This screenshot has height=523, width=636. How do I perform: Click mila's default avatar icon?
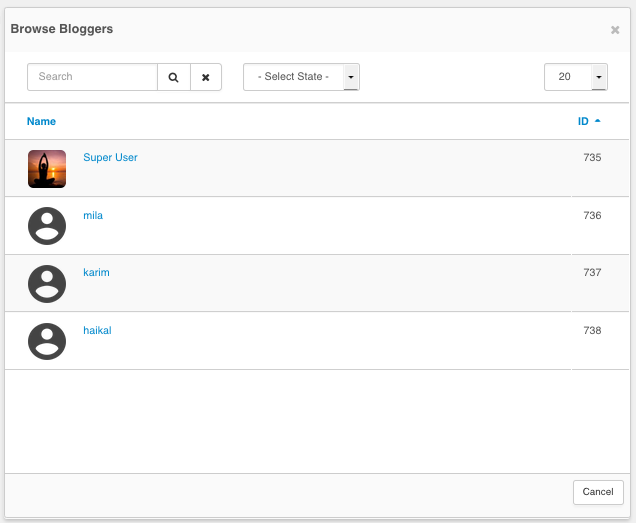(x=47, y=226)
